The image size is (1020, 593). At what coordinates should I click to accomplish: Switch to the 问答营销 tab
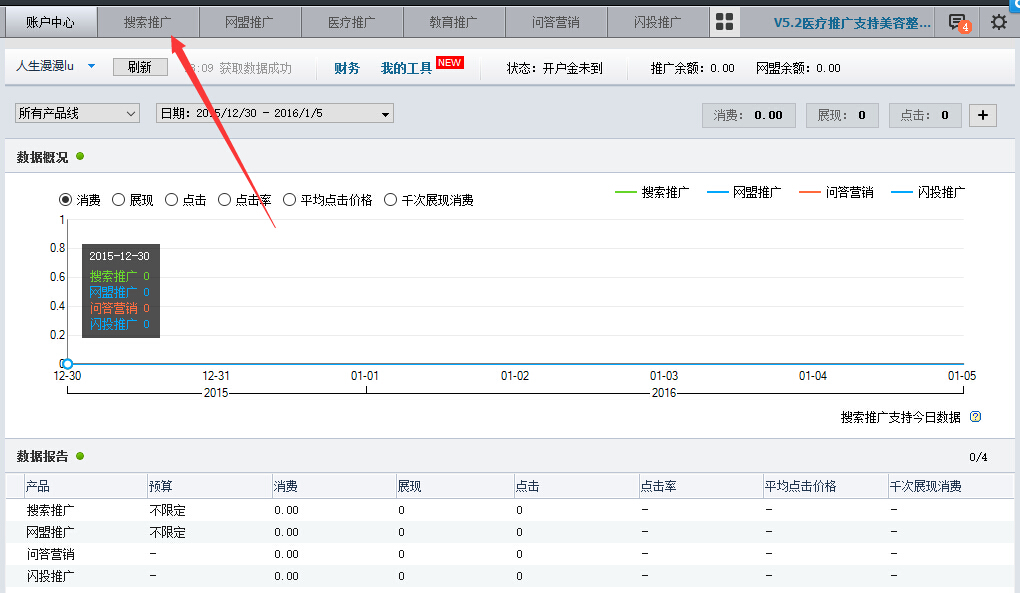click(556, 22)
